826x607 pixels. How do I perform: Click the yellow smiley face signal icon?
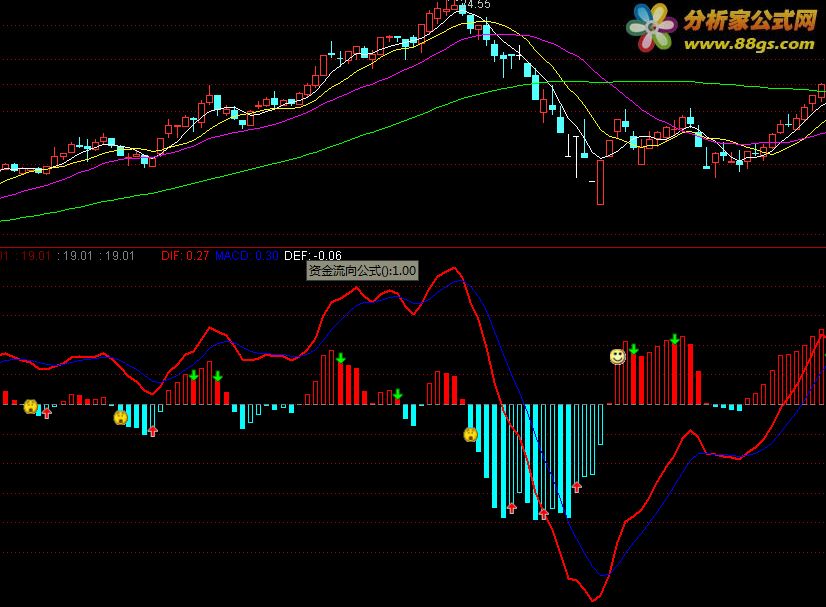pyautogui.click(x=617, y=357)
